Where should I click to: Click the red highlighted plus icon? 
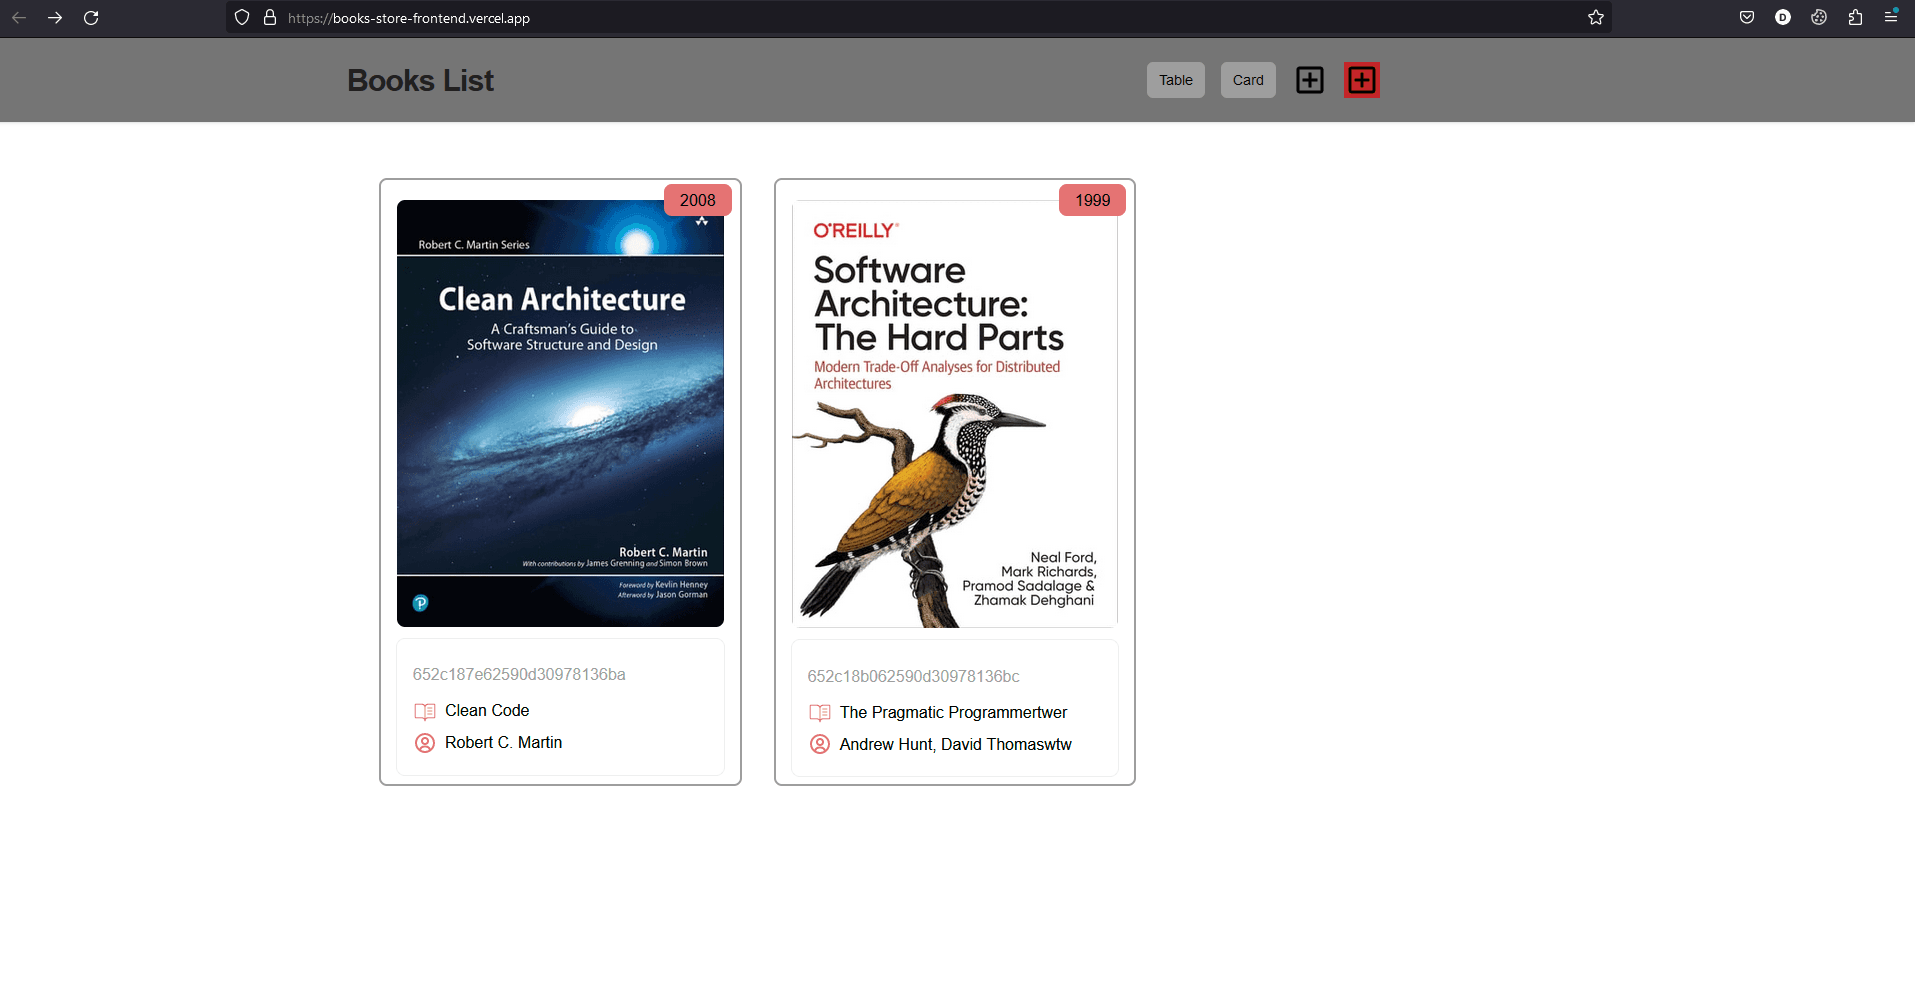(1361, 79)
